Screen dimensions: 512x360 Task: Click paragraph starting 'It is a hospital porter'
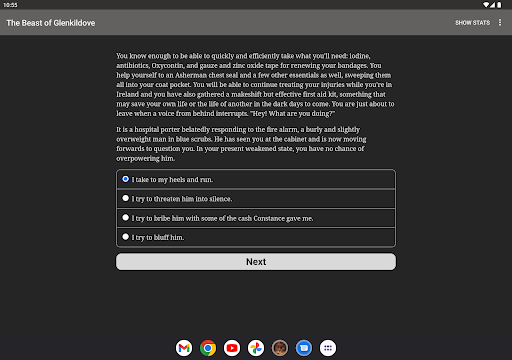241,144
